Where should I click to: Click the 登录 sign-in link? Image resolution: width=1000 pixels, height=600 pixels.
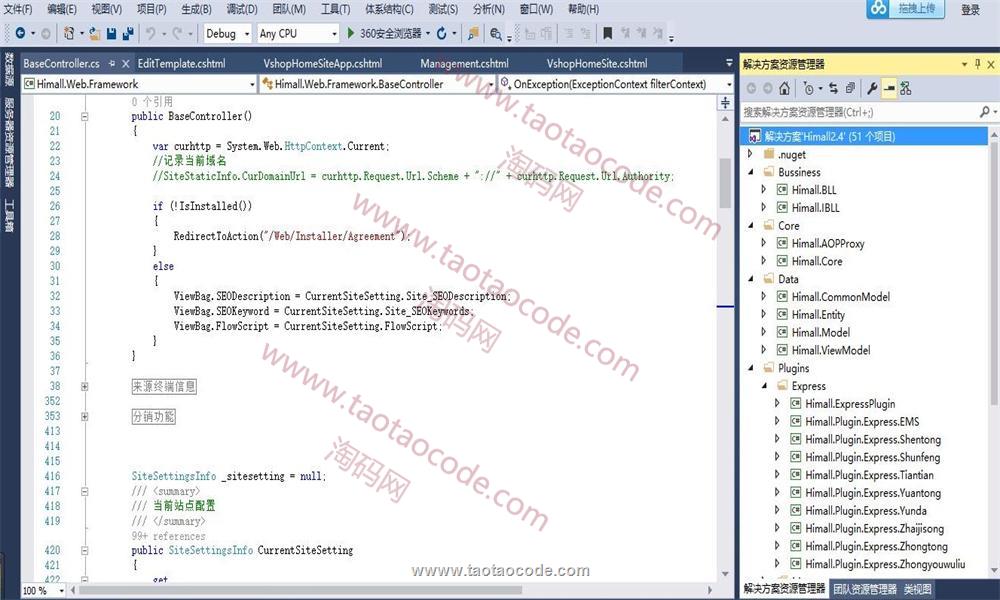click(x=970, y=10)
